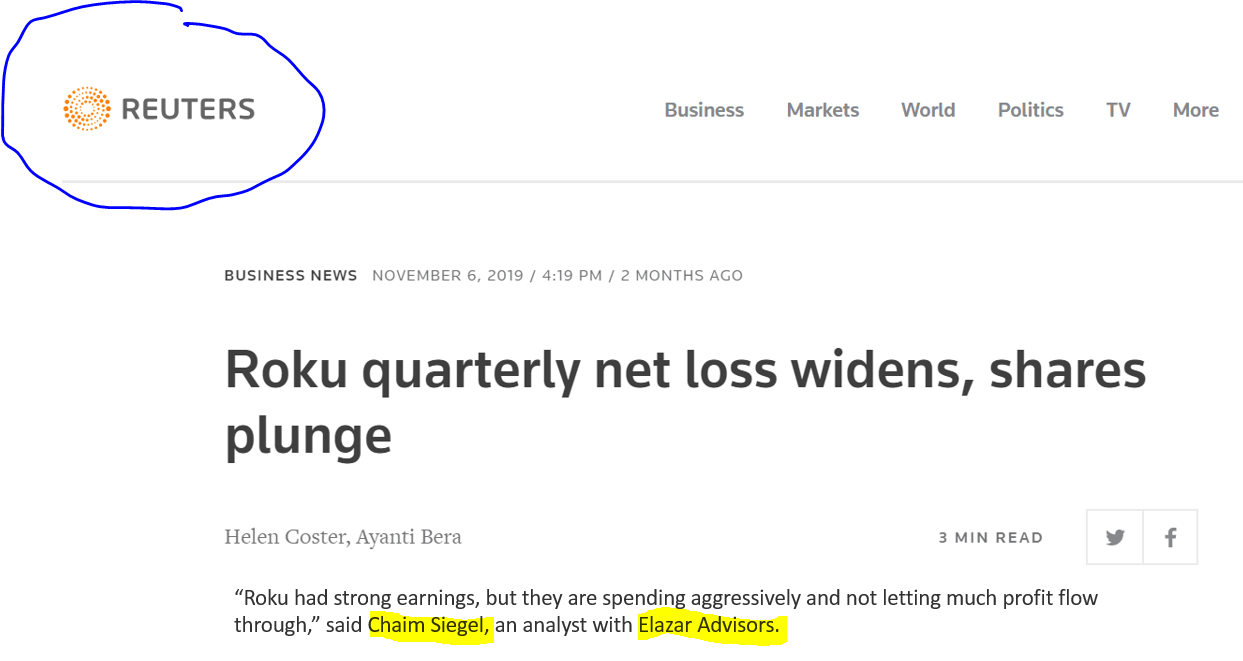Click the November 6, 2019 timestamp
Screen dimensions: 1243x661
(448, 275)
